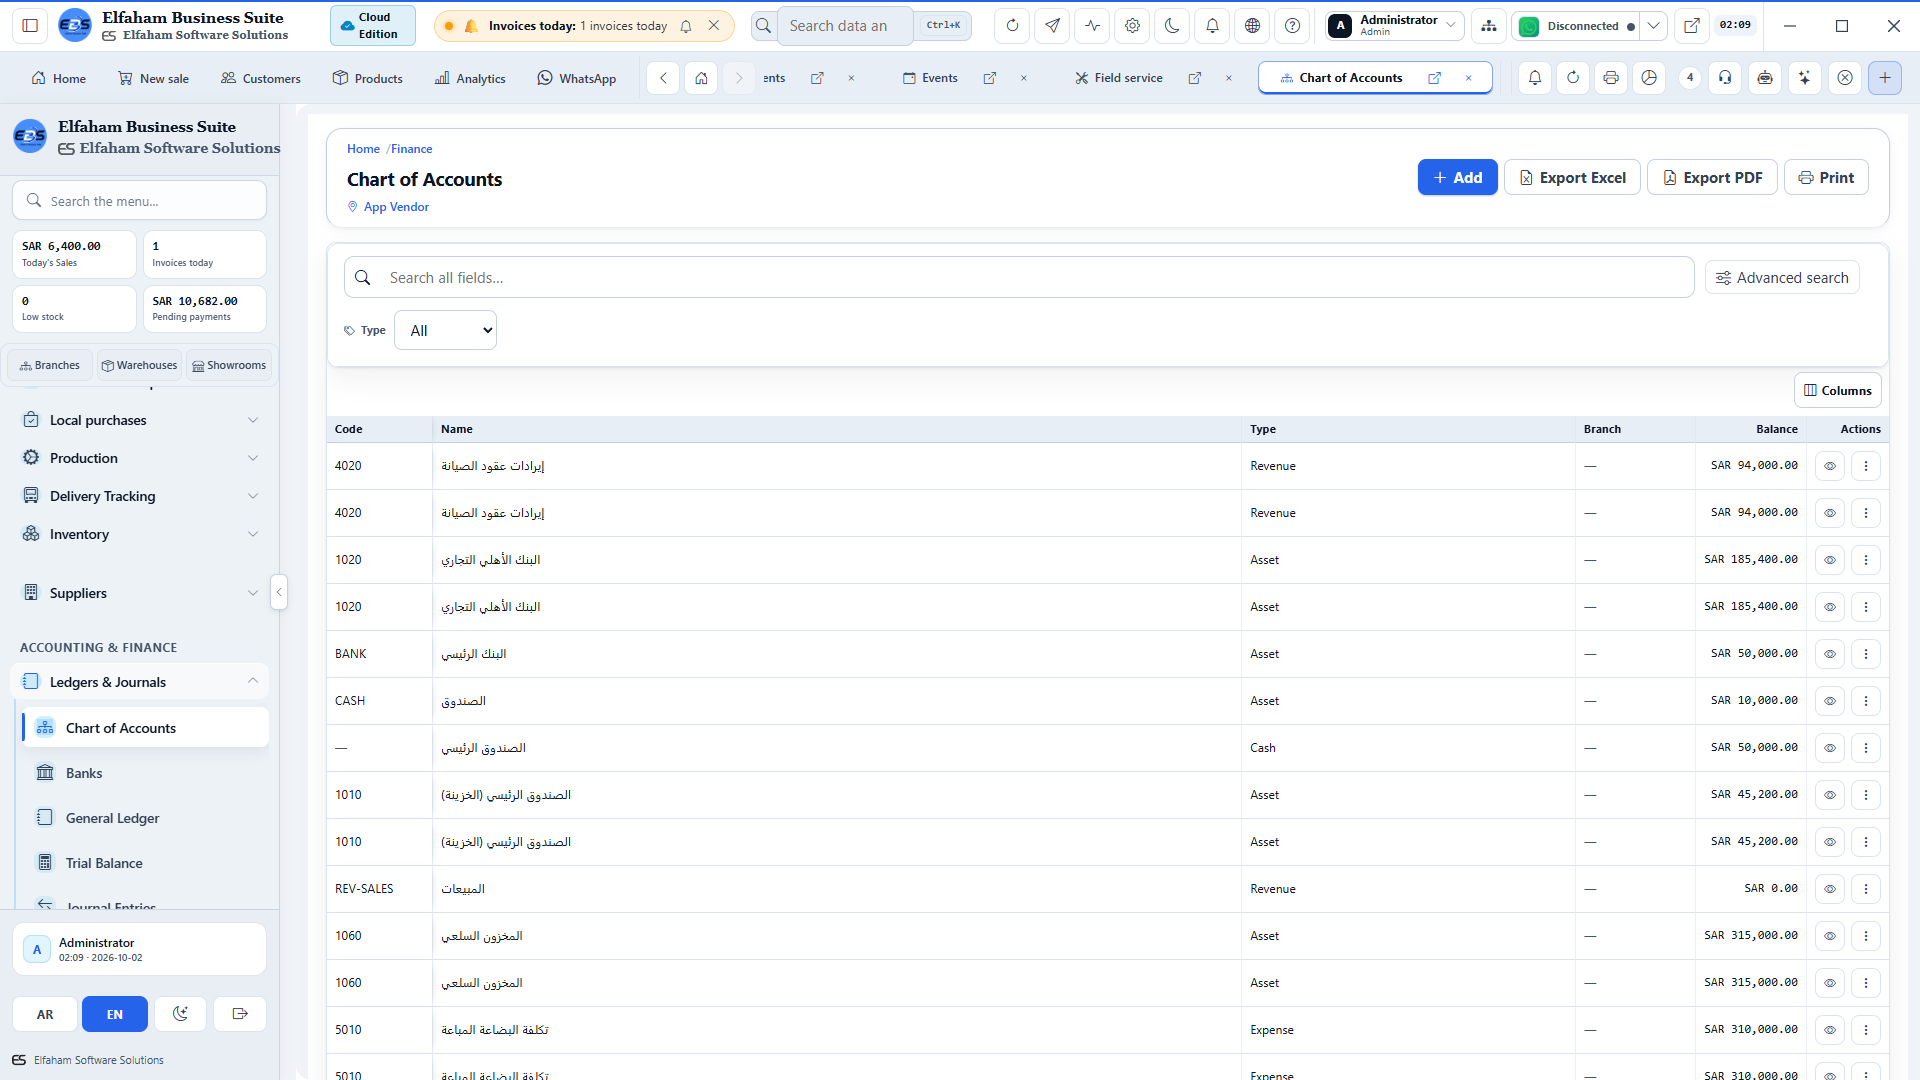Click the refresh icon in the top bar

[1012, 26]
